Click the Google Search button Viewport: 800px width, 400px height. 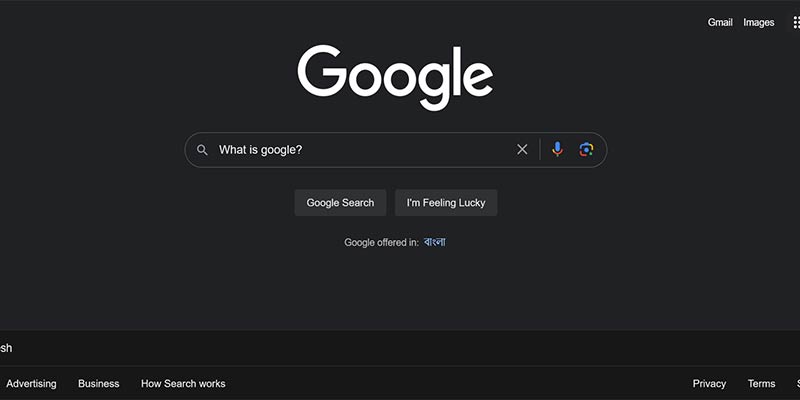click(x=340, y=203)
